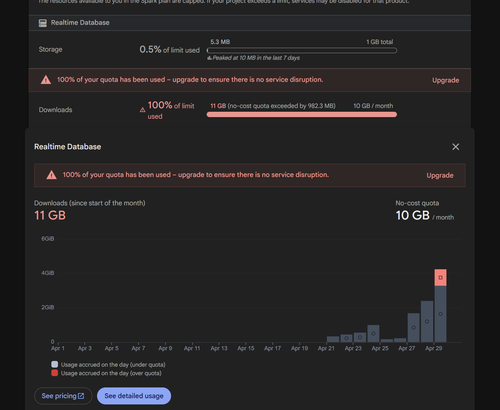Click the Apr 27 bar in downloads chart

pos(413,327)
